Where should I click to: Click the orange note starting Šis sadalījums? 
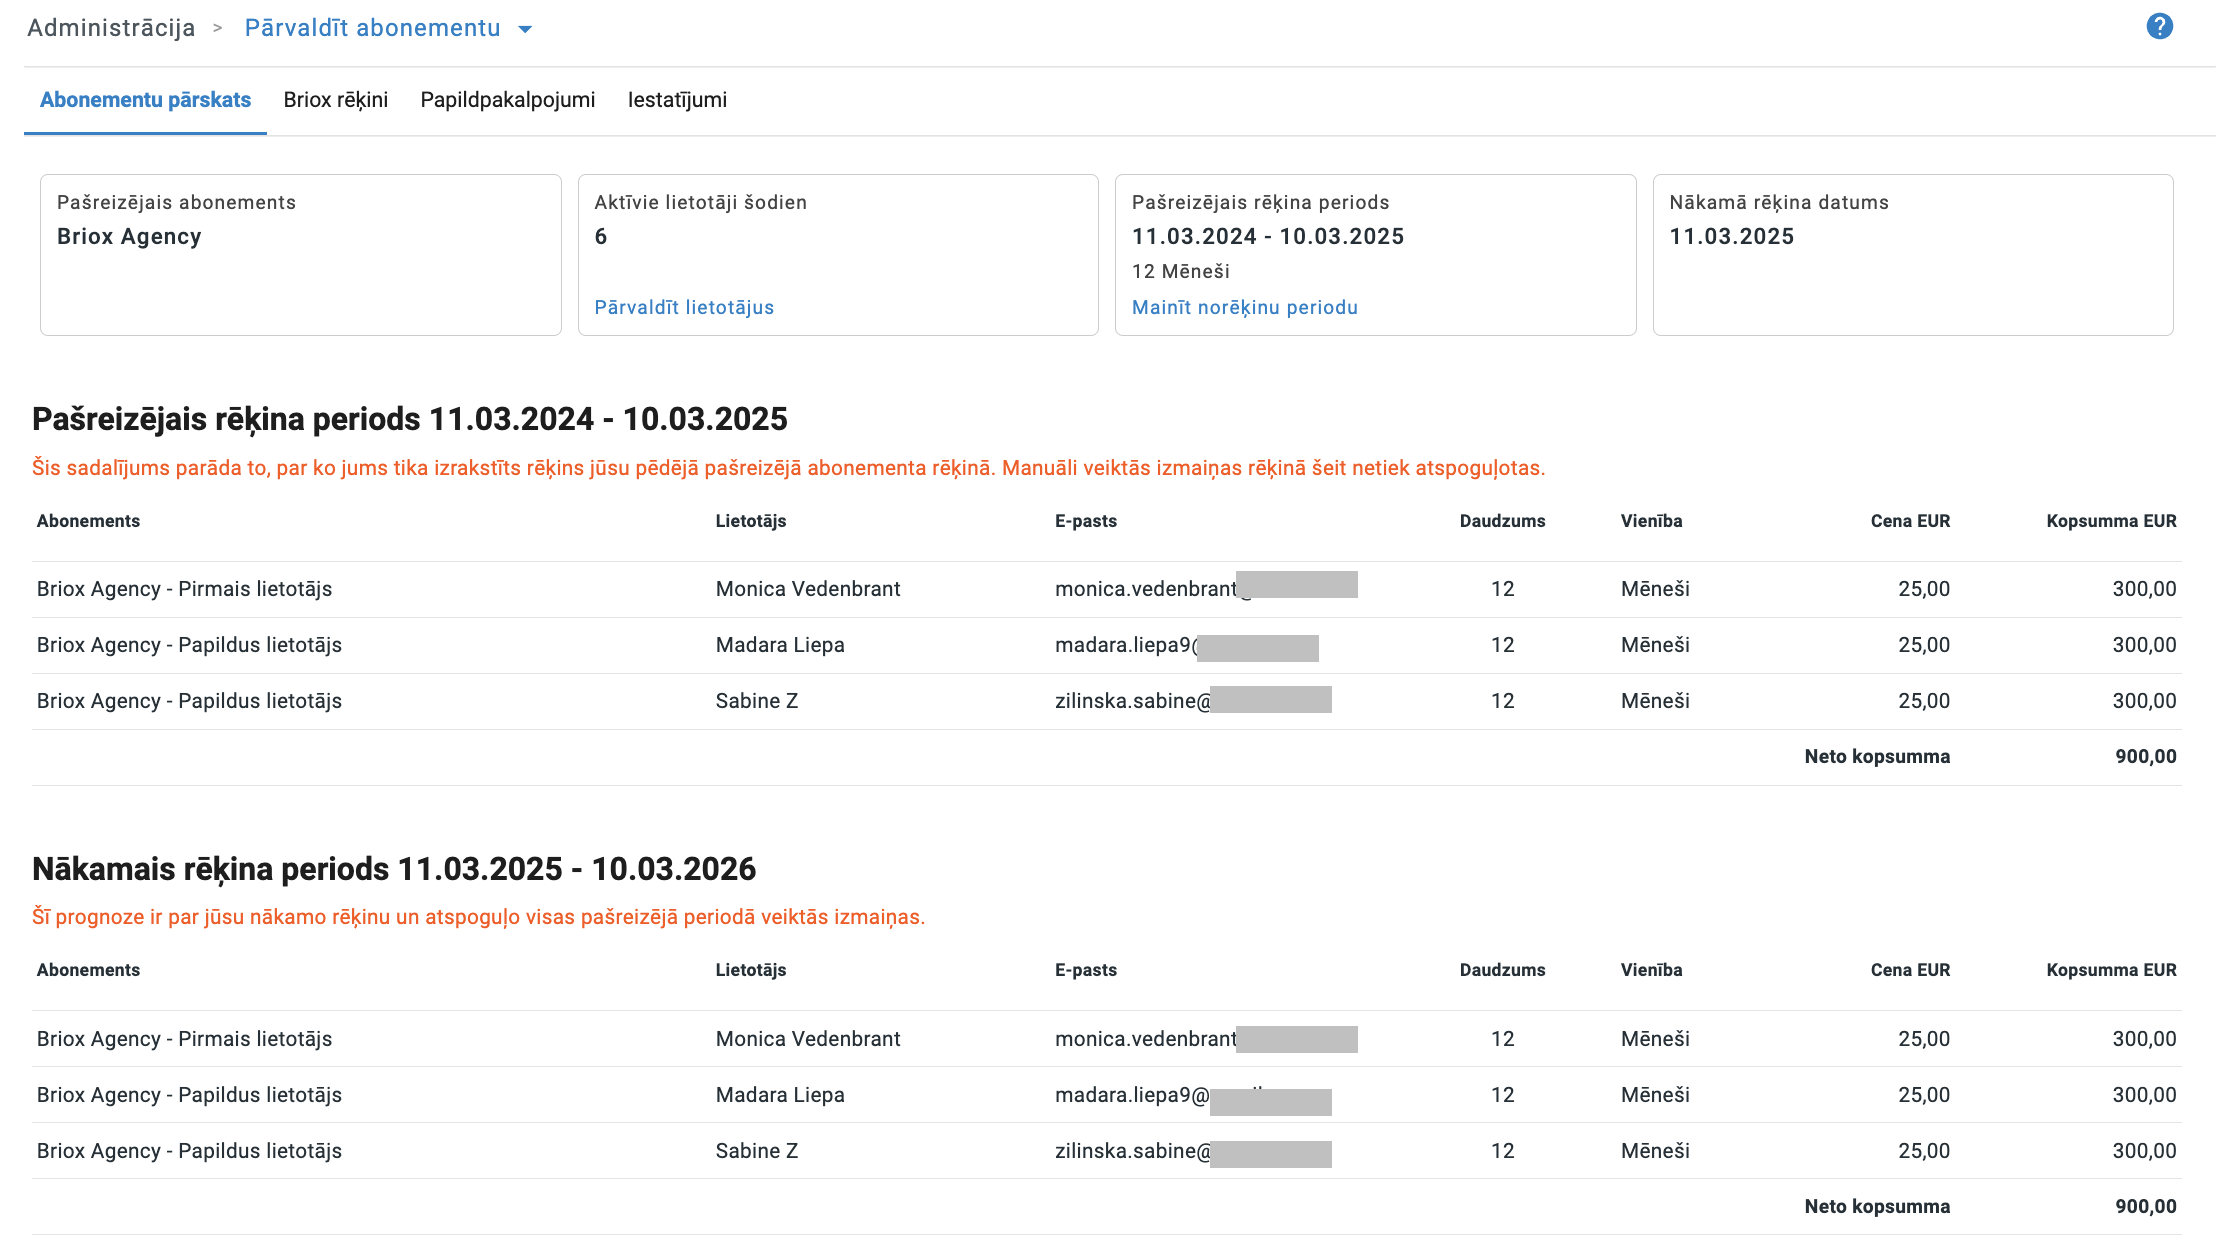[788, 468]
